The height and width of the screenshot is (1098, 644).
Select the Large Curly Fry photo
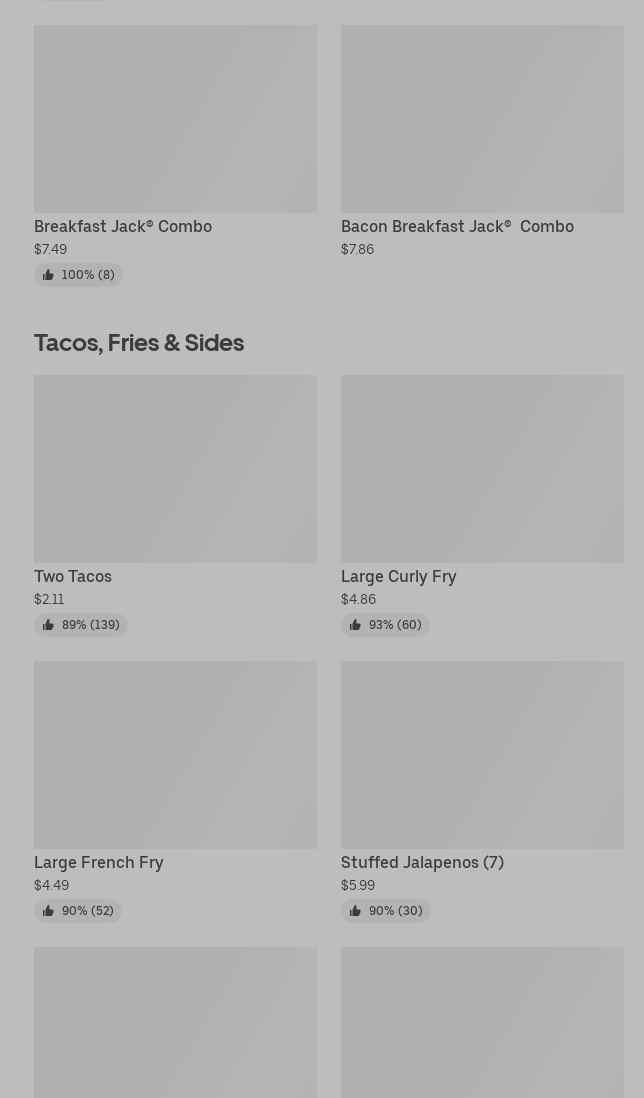[482, 468]
